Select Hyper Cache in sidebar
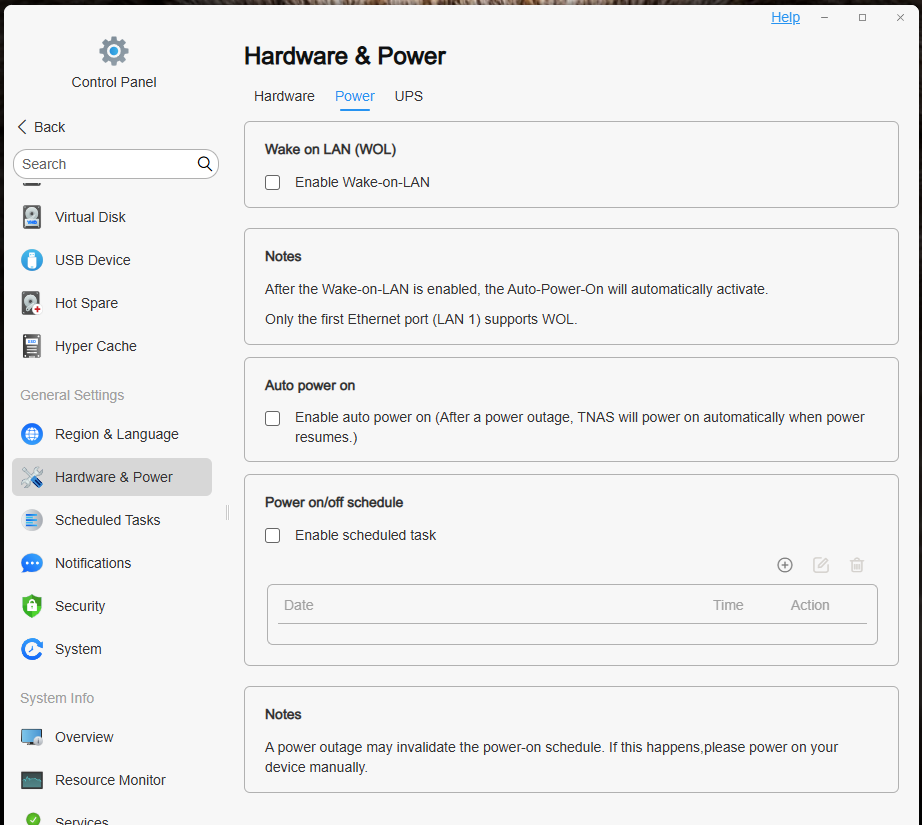 (x=112, y=346)
